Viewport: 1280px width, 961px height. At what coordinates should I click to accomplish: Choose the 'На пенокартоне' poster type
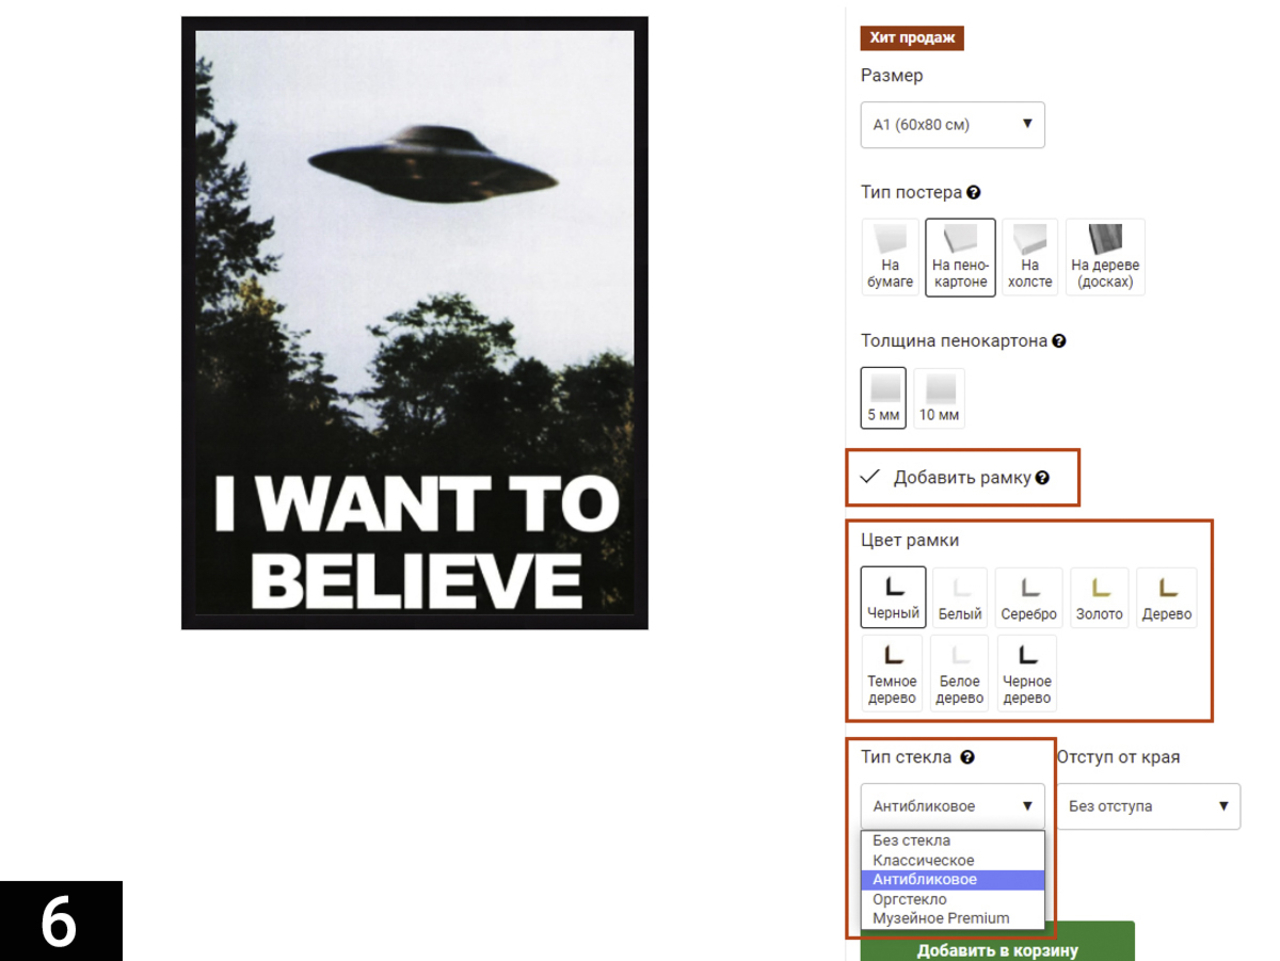pyautogui.click(x=960, y=257)
